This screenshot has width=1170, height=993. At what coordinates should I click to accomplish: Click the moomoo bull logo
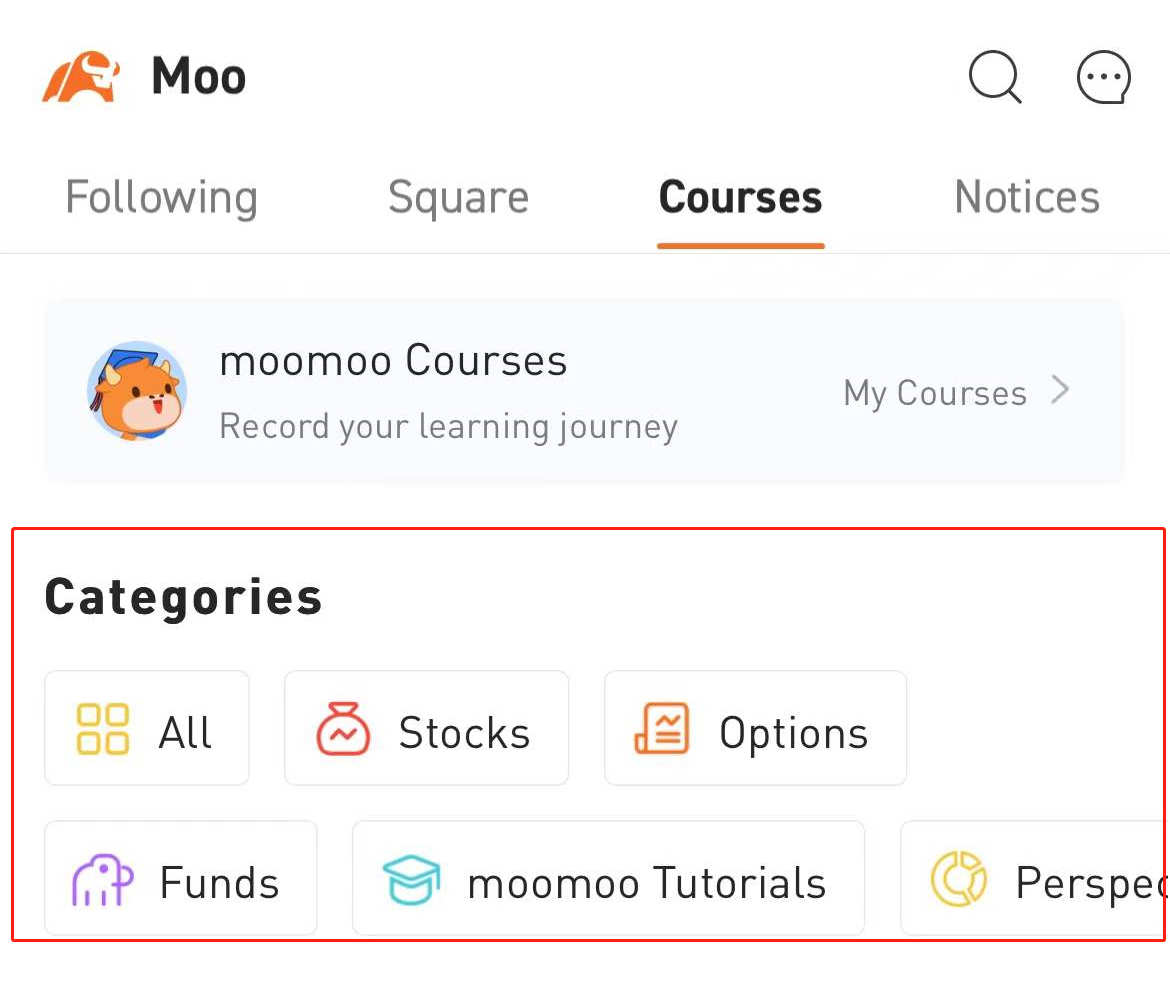pyautogui.click(x=81, y=76)
